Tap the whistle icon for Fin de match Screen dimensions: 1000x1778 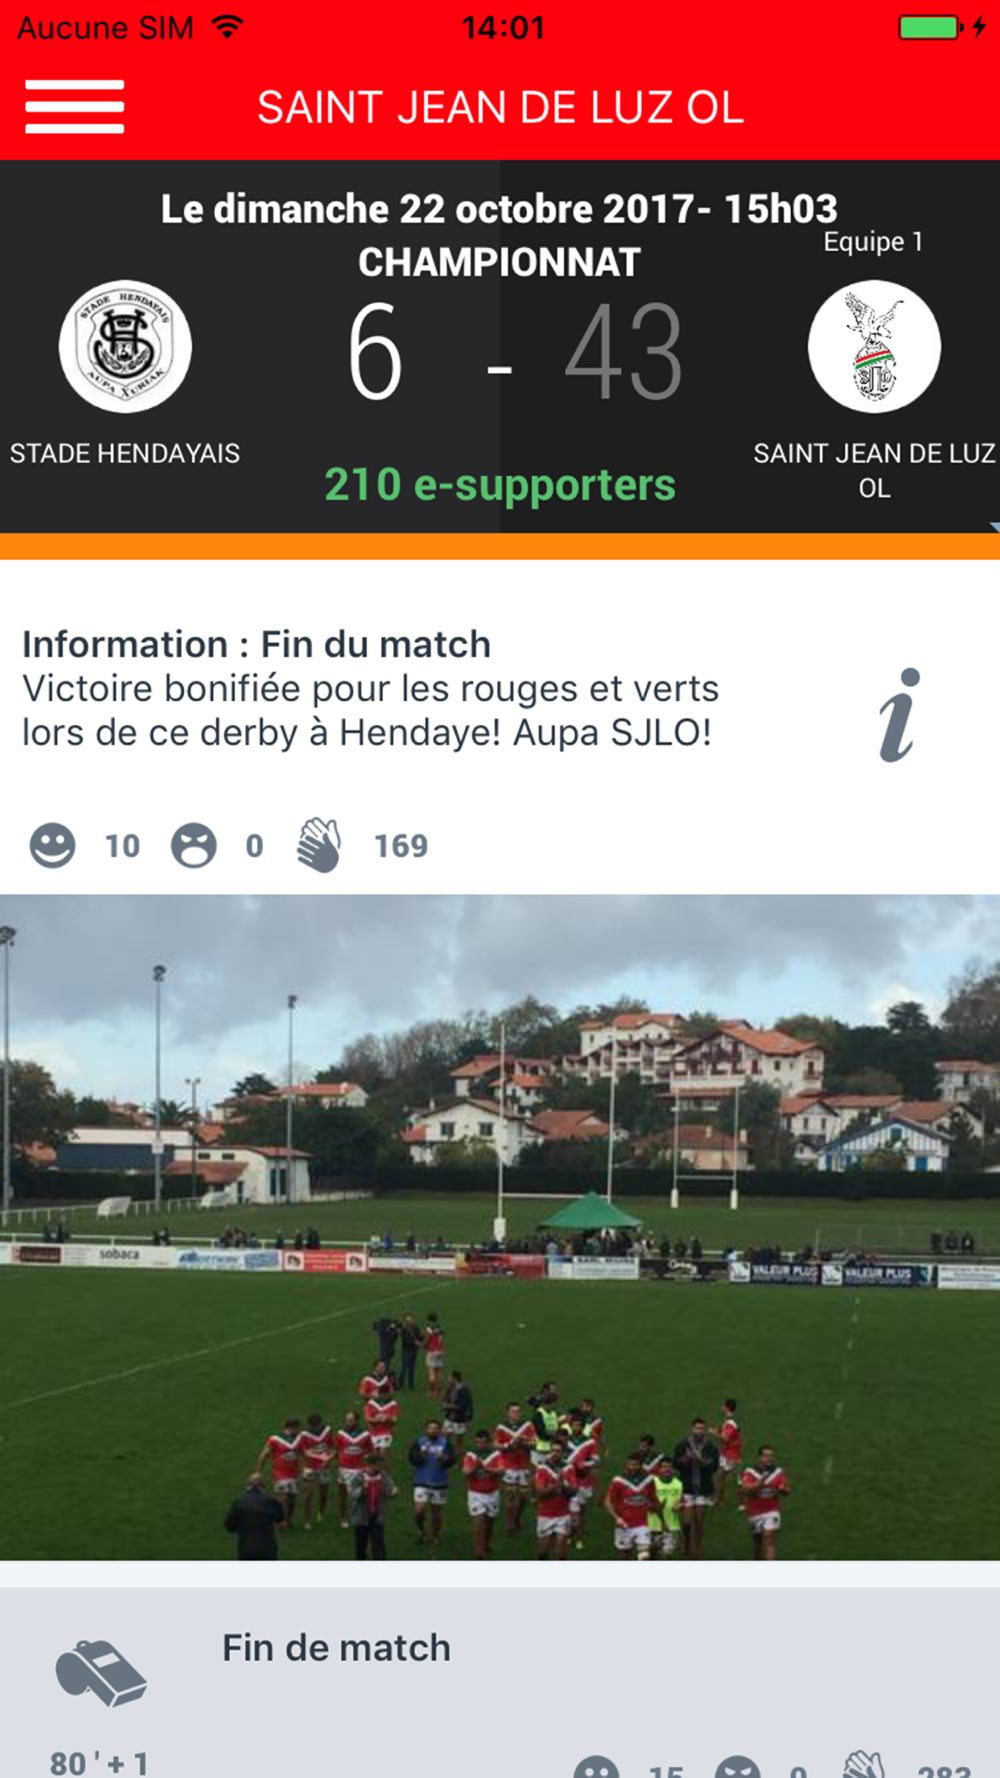coord(101,1672)
